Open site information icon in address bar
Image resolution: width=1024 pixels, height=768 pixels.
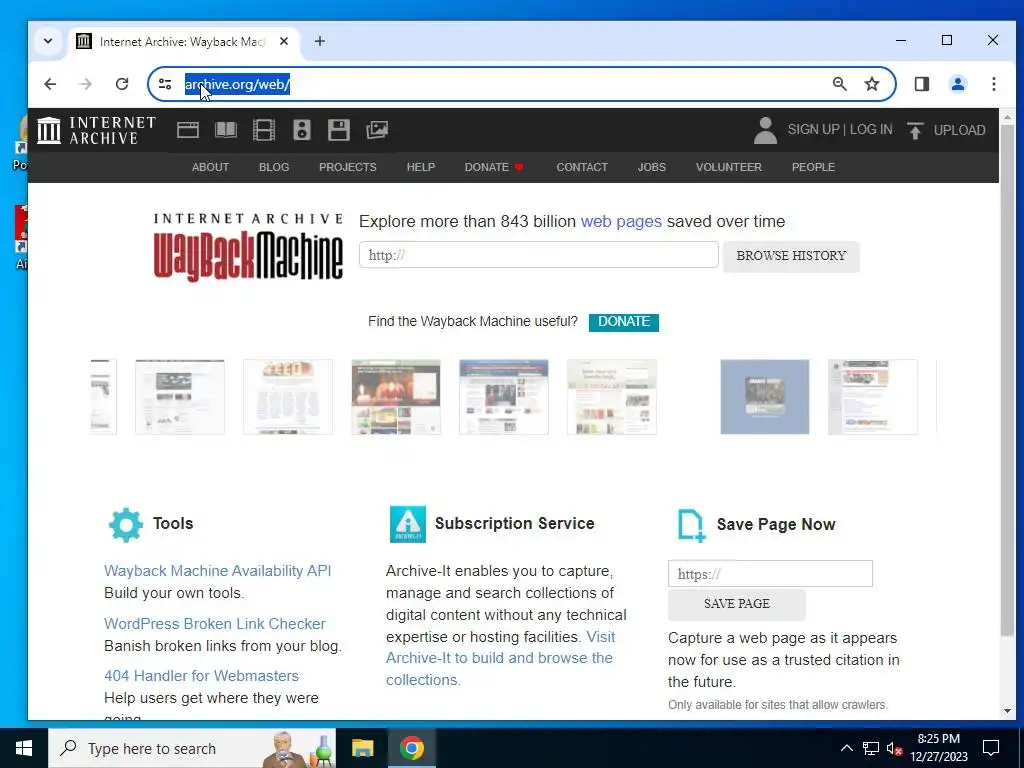165,84
